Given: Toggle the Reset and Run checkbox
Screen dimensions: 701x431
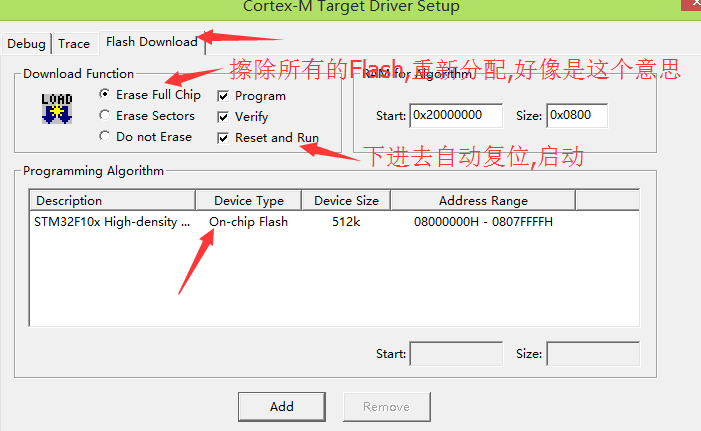Looking at the screenshot, I should pos(223,138).
